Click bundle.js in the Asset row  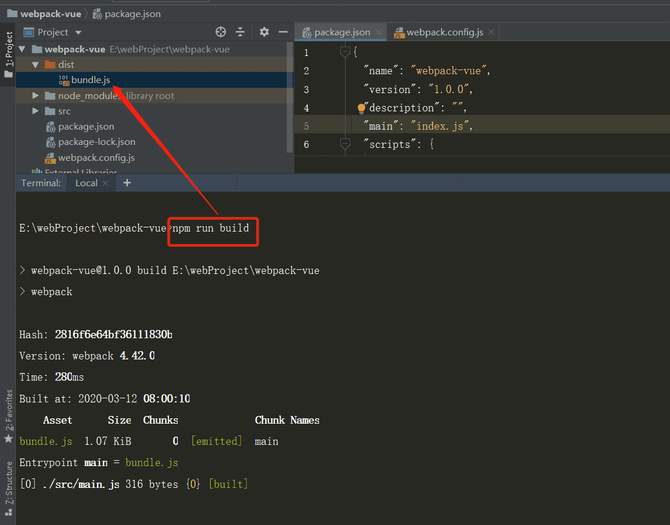click(46, 441)
